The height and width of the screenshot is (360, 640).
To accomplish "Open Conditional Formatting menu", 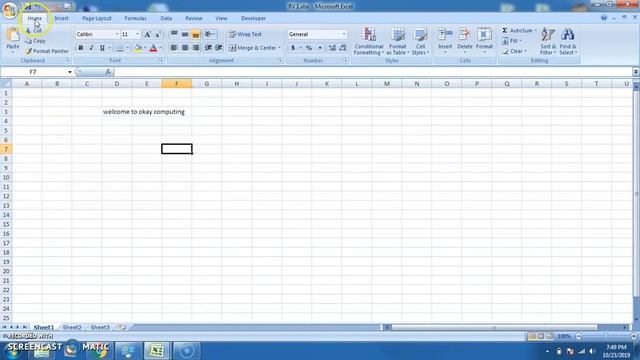I will (369, 41).
